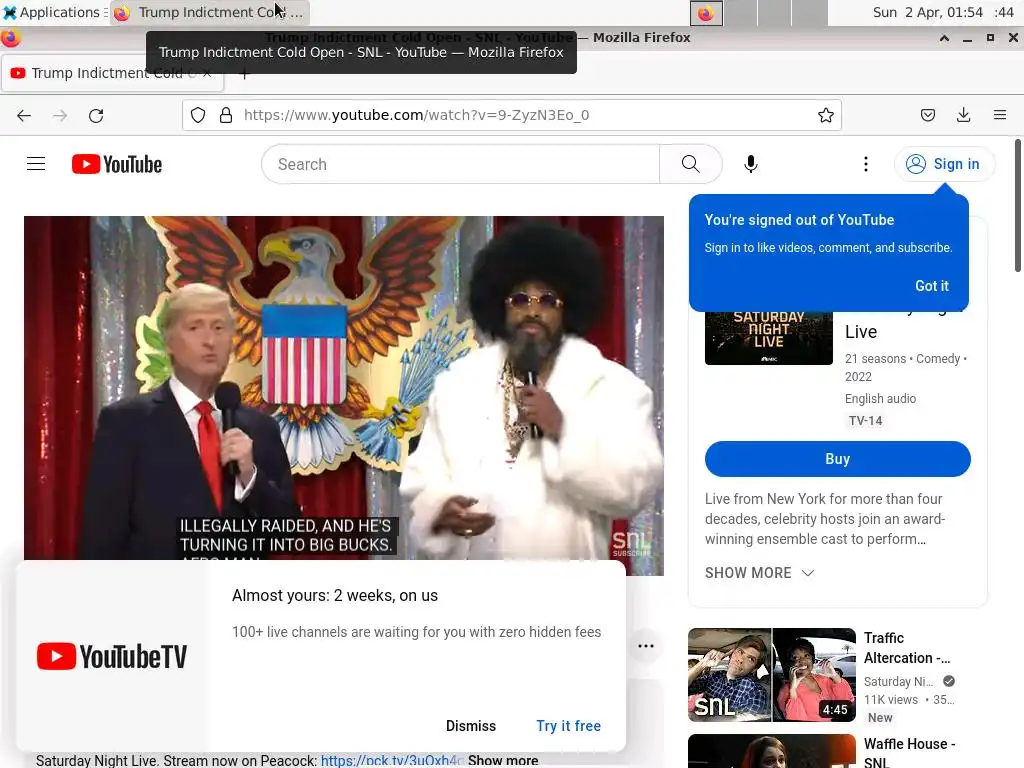The height and width of the screenshot is (768, 1024).
Task: Click the Firefox icon in the panel tray
Action: coord(706,13)
